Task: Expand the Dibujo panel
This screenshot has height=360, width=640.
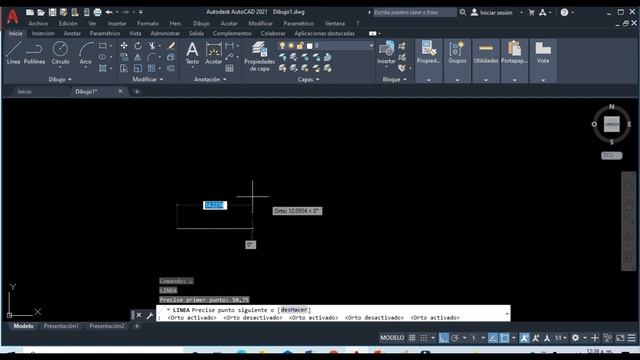Action: tap(60, 80)
